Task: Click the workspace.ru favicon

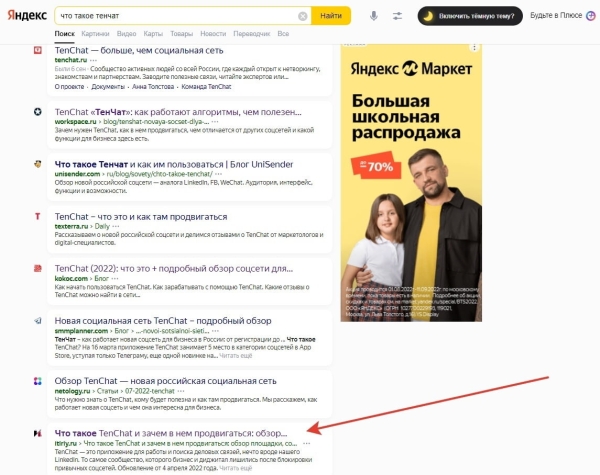Action: [38, 112]
